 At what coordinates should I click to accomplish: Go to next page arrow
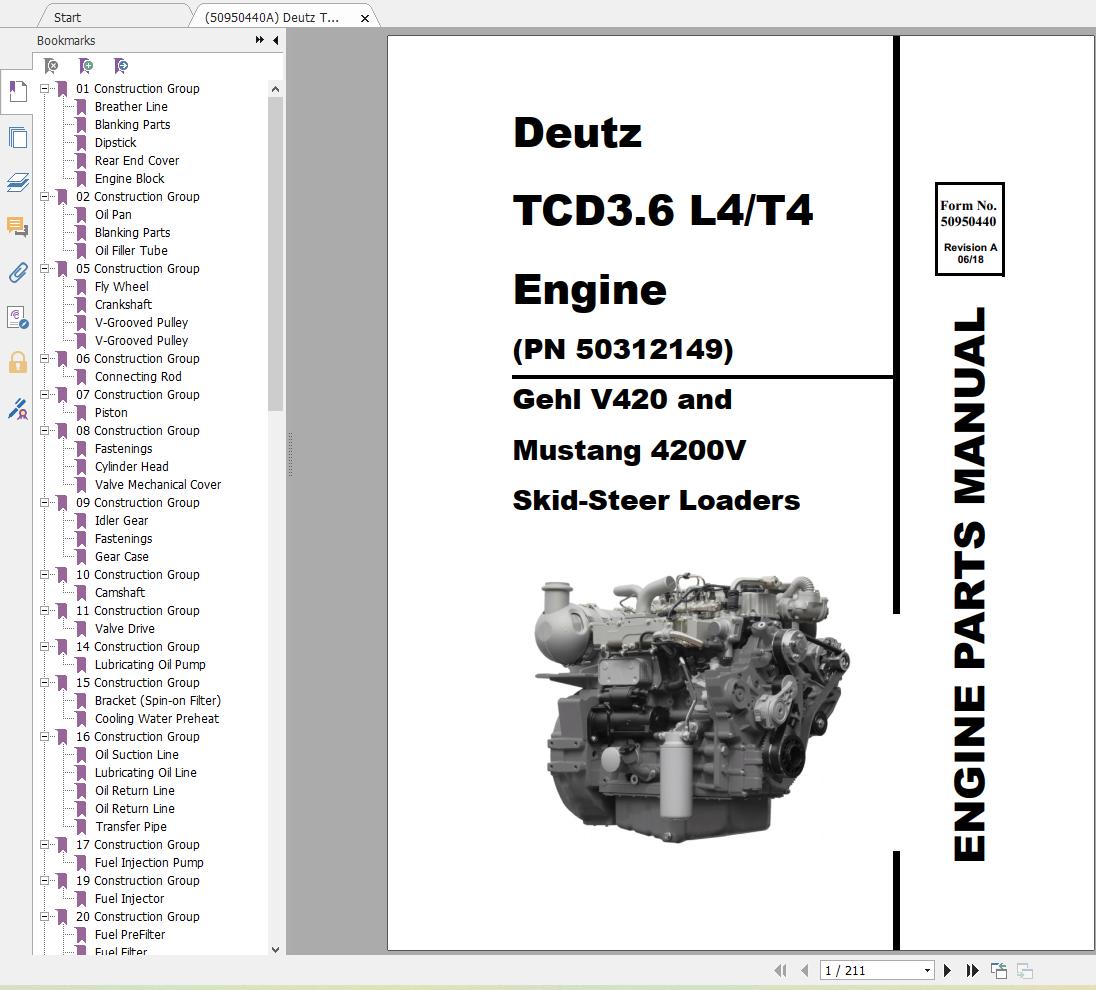coord(947,970)
